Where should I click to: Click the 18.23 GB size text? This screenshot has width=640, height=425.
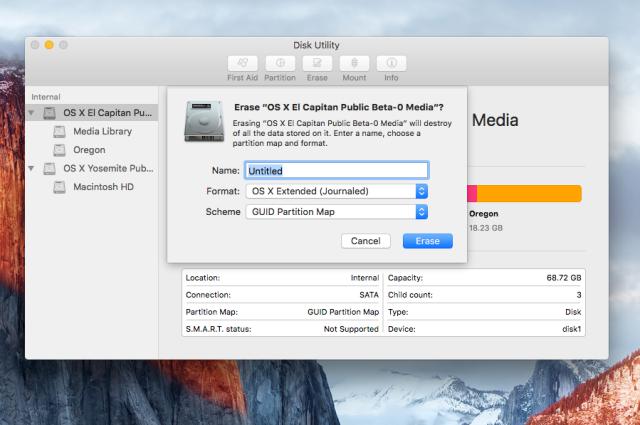tap(486, 228)
